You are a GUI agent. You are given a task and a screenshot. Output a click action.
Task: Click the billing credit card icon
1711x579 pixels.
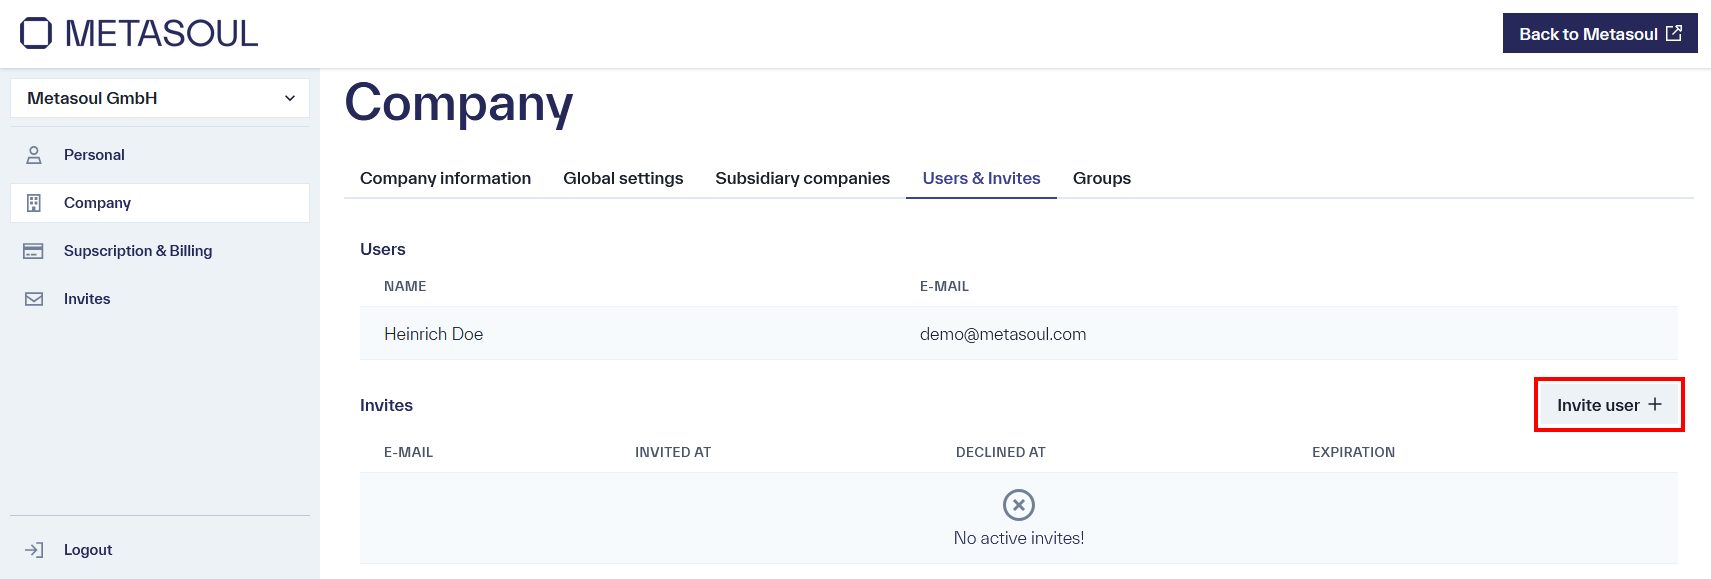pyautogui.click(x=33, y=251)
